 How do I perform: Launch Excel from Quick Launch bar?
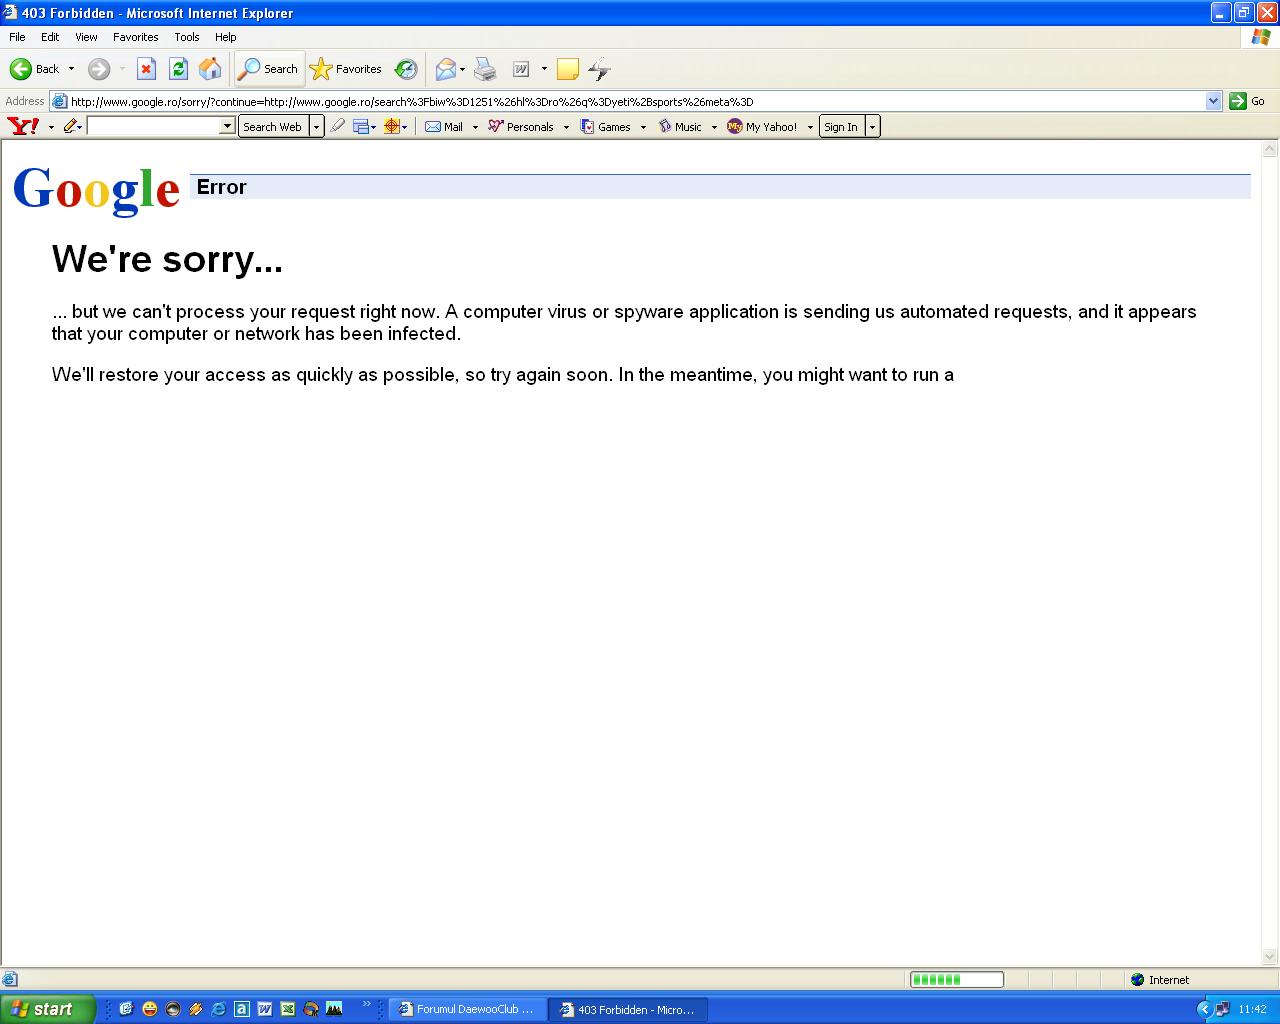(x=287, y=1009)
